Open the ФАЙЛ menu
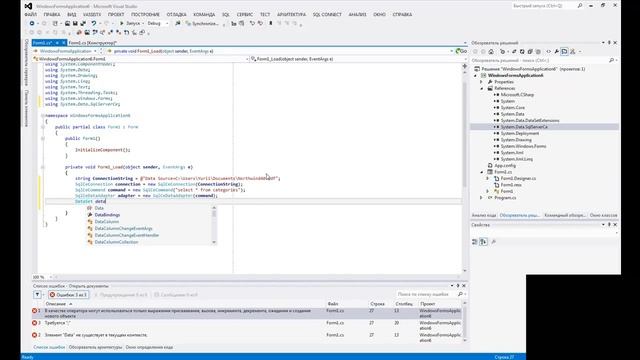The width and height of the screenshot is (640, 360). (31, 14)
